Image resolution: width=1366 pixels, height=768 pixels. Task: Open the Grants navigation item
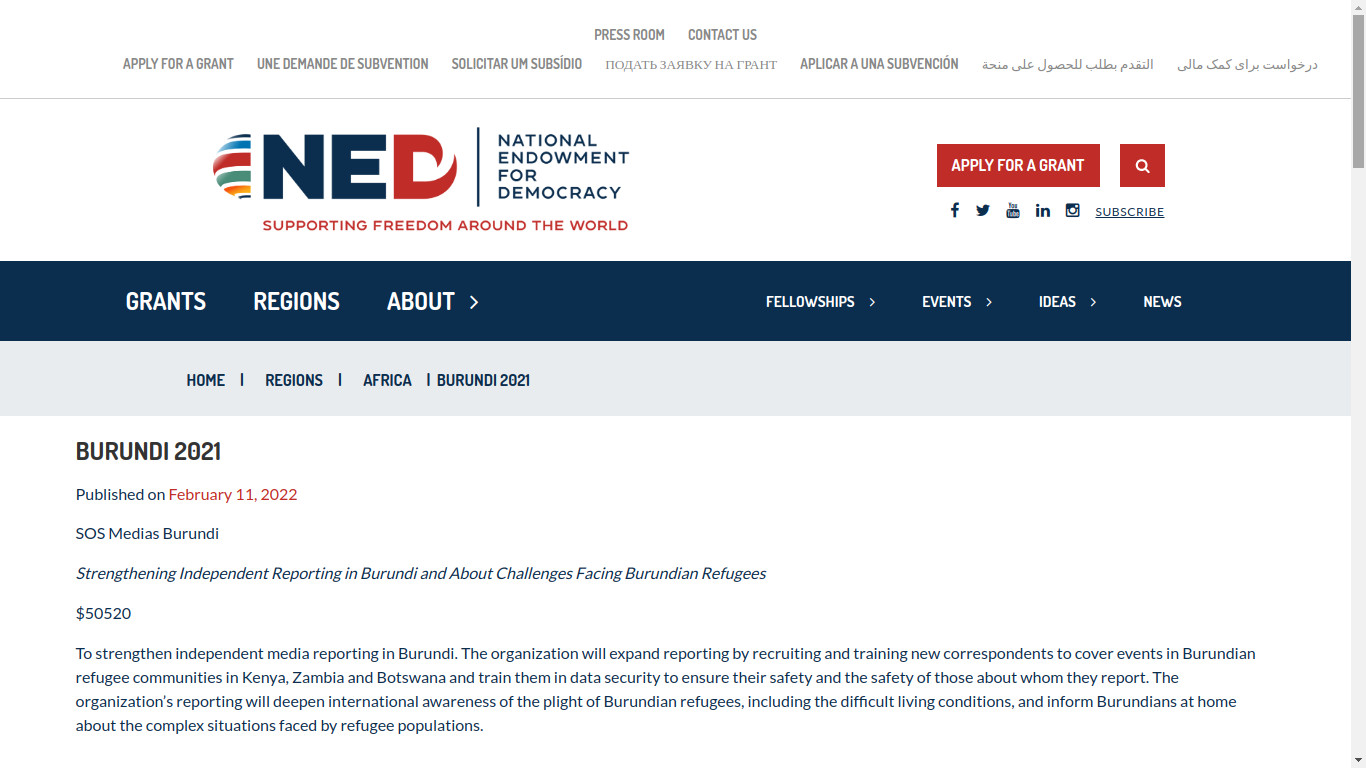[166, 301]
